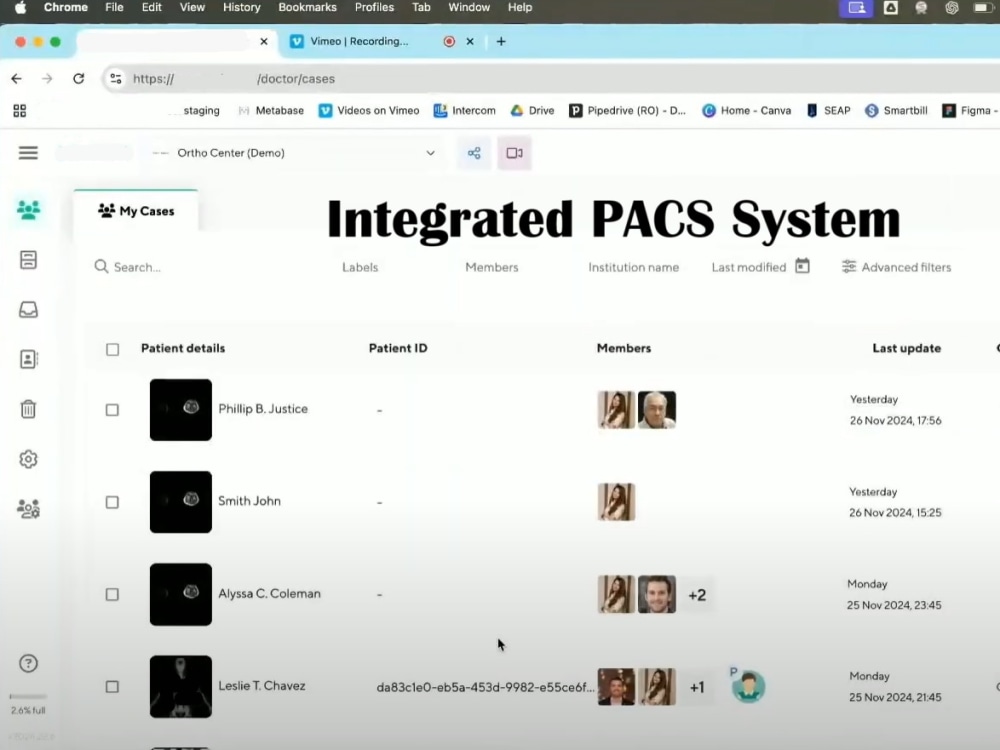Click the storage usage bar 2.6% full
This screenshot has height=750, width=1000.
pyautogui.click(x=28, y=696)
